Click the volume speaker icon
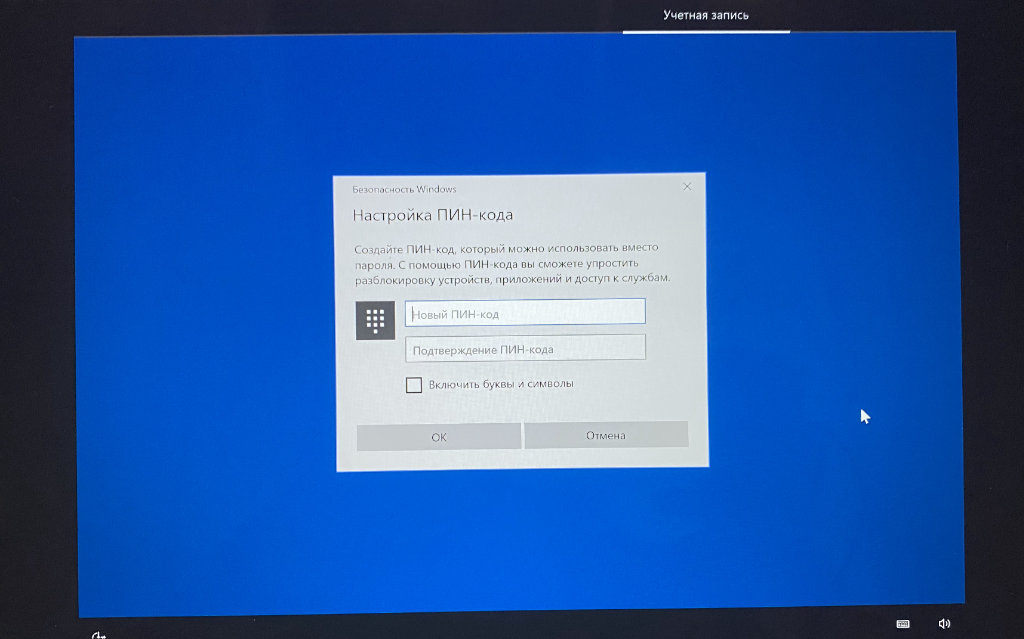Screen dimensions: 1024x639 point(944,624)
